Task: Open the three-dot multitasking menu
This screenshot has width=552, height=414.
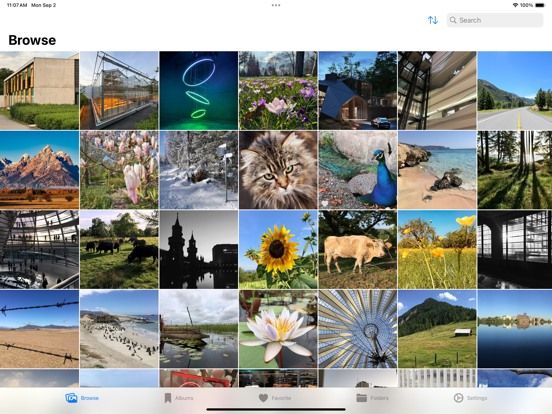Action: coord(276,5)
